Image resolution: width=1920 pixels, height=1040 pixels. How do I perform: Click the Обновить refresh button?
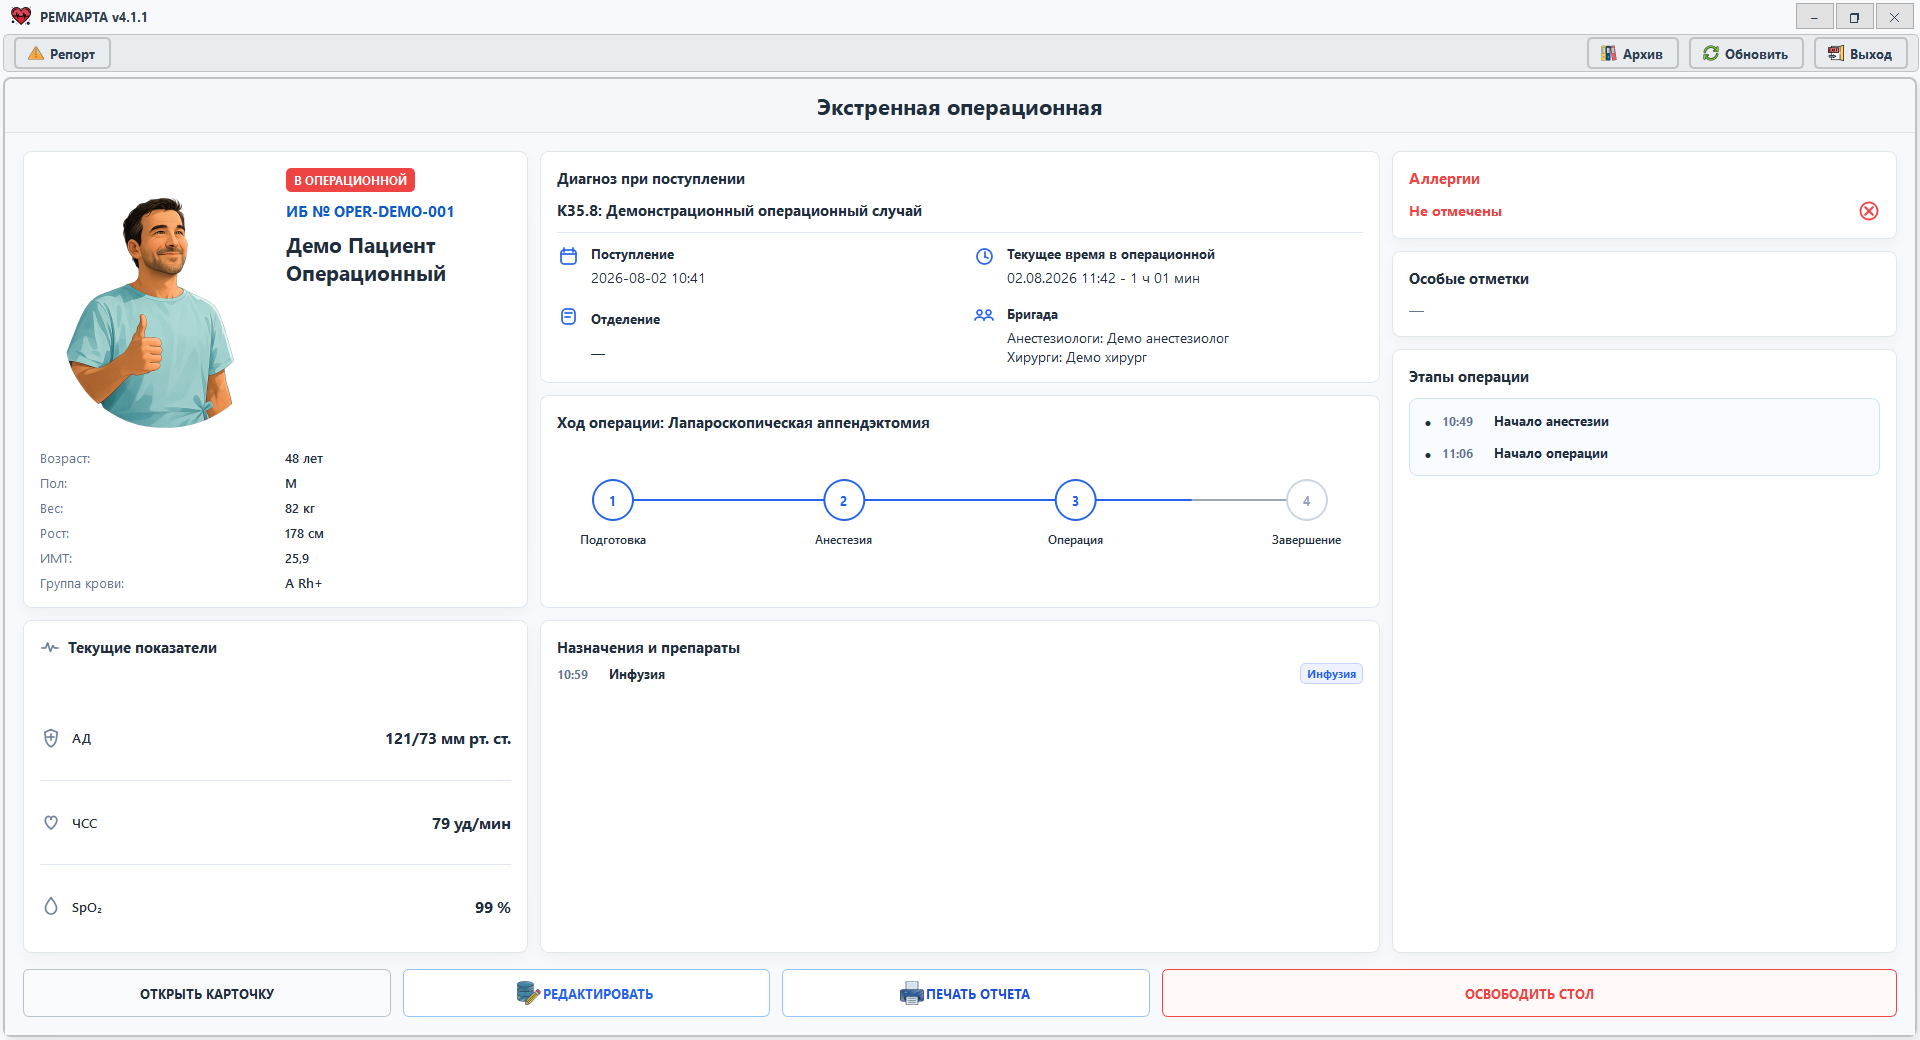1746,54
